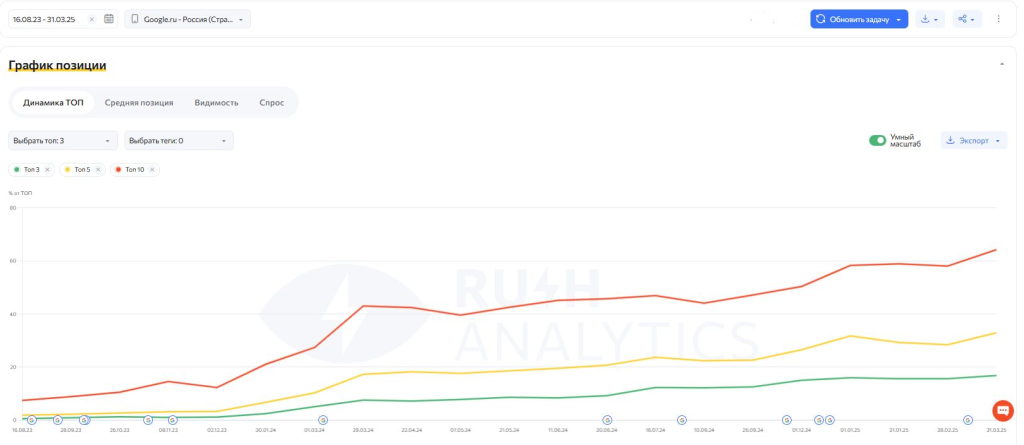Click the date range input field

pyautogui.click(x=48, y=19)
